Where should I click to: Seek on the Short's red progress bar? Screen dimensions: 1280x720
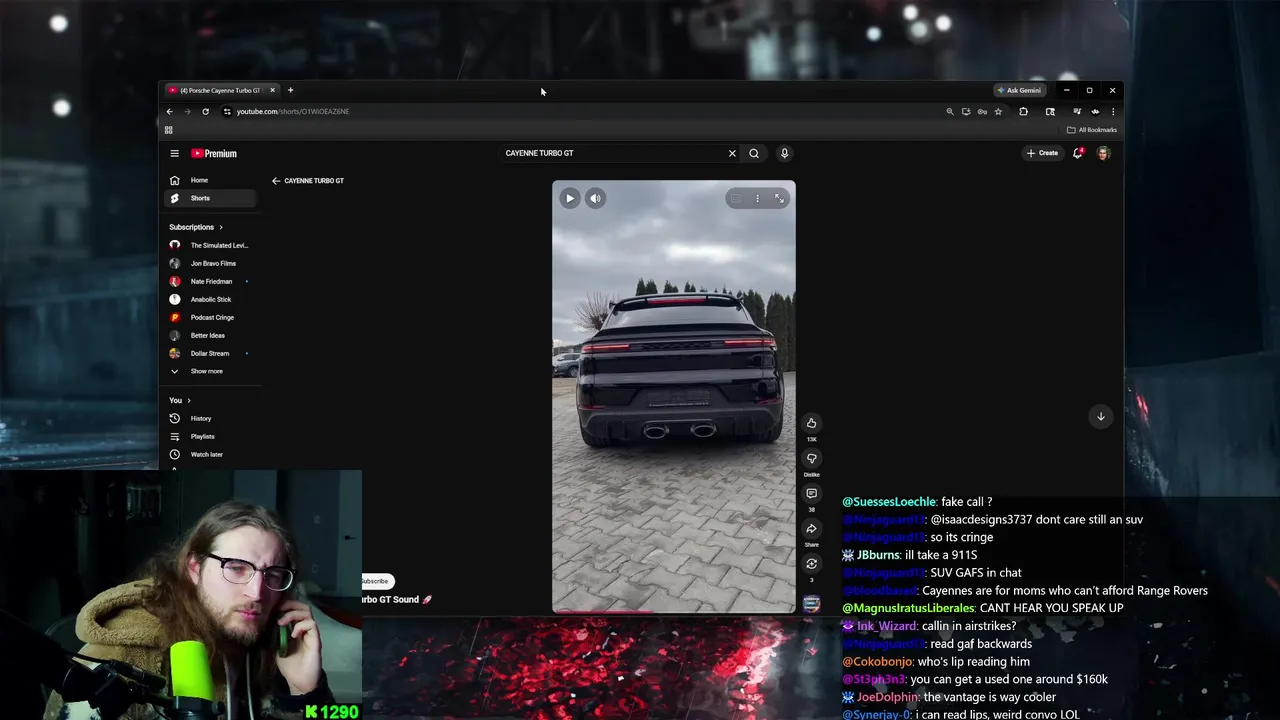tap(674, 611)
